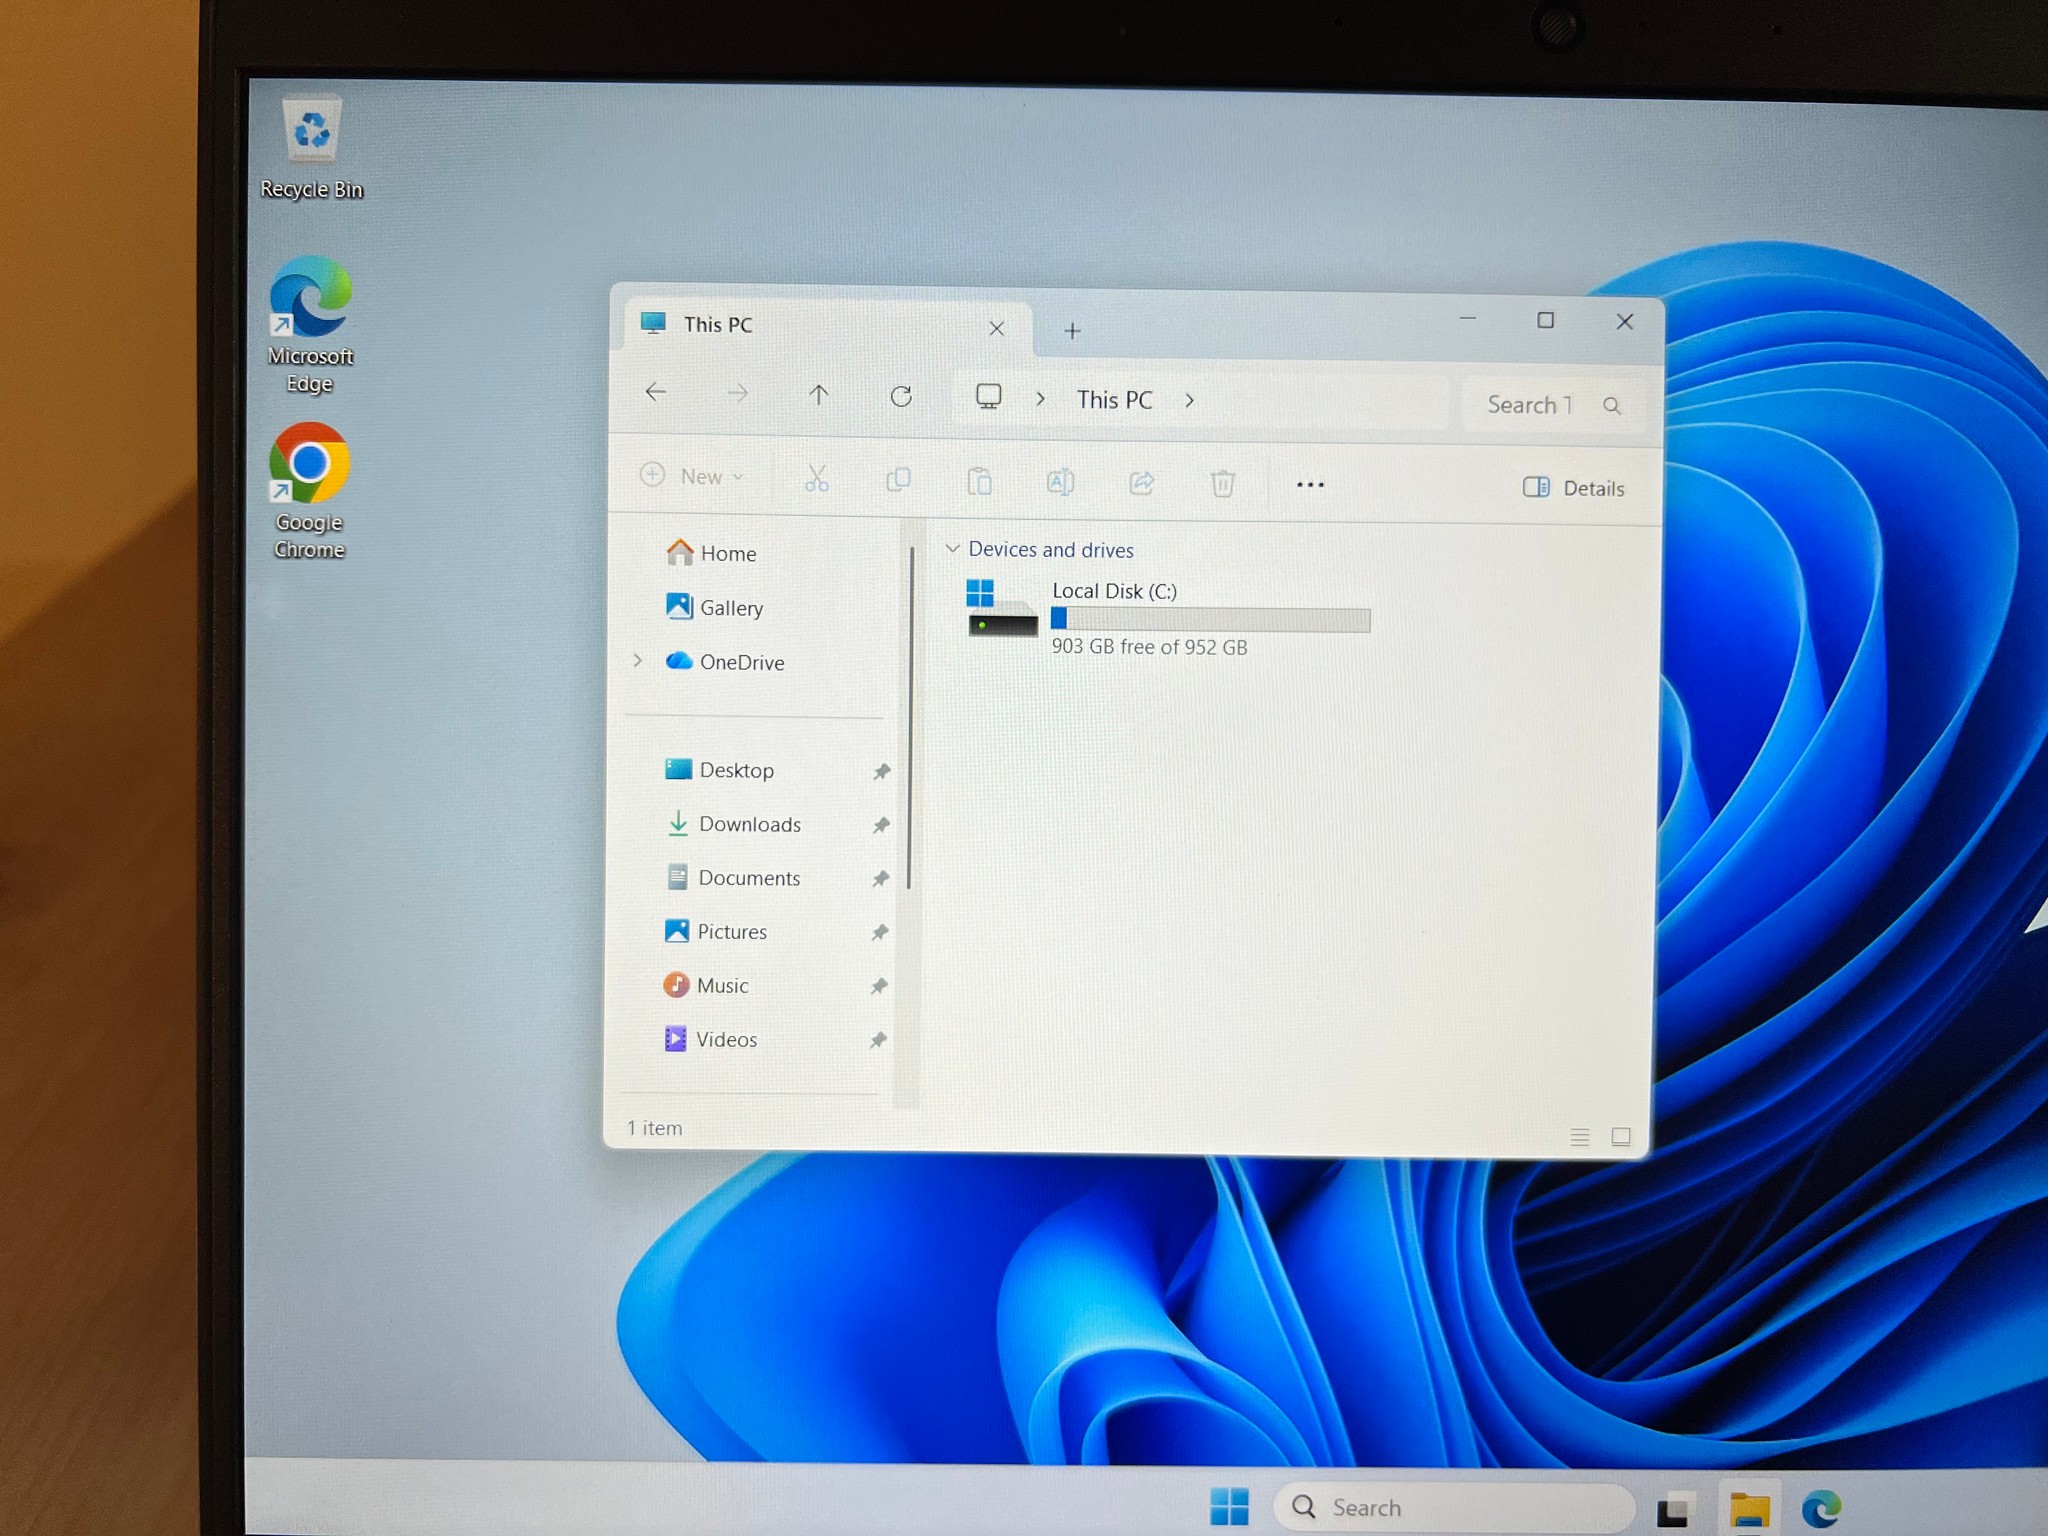Viewport: 2048px width, 1536px height.
Task: Navigate up one folder level
Action: tap(819, 395)
